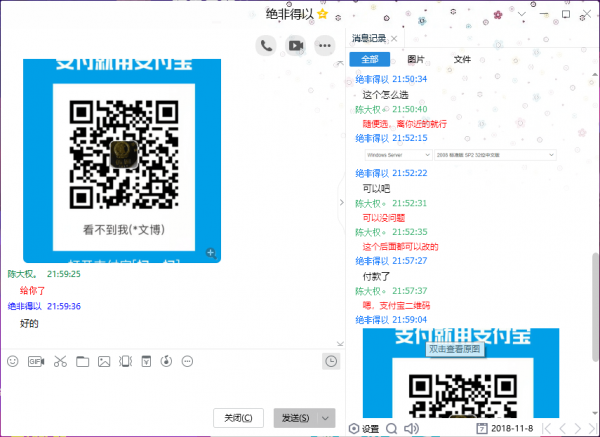Open the red packet icon in the chat toolbar
Image resolution: width=600 pixels, height=437 pixels.
point(146,361)
